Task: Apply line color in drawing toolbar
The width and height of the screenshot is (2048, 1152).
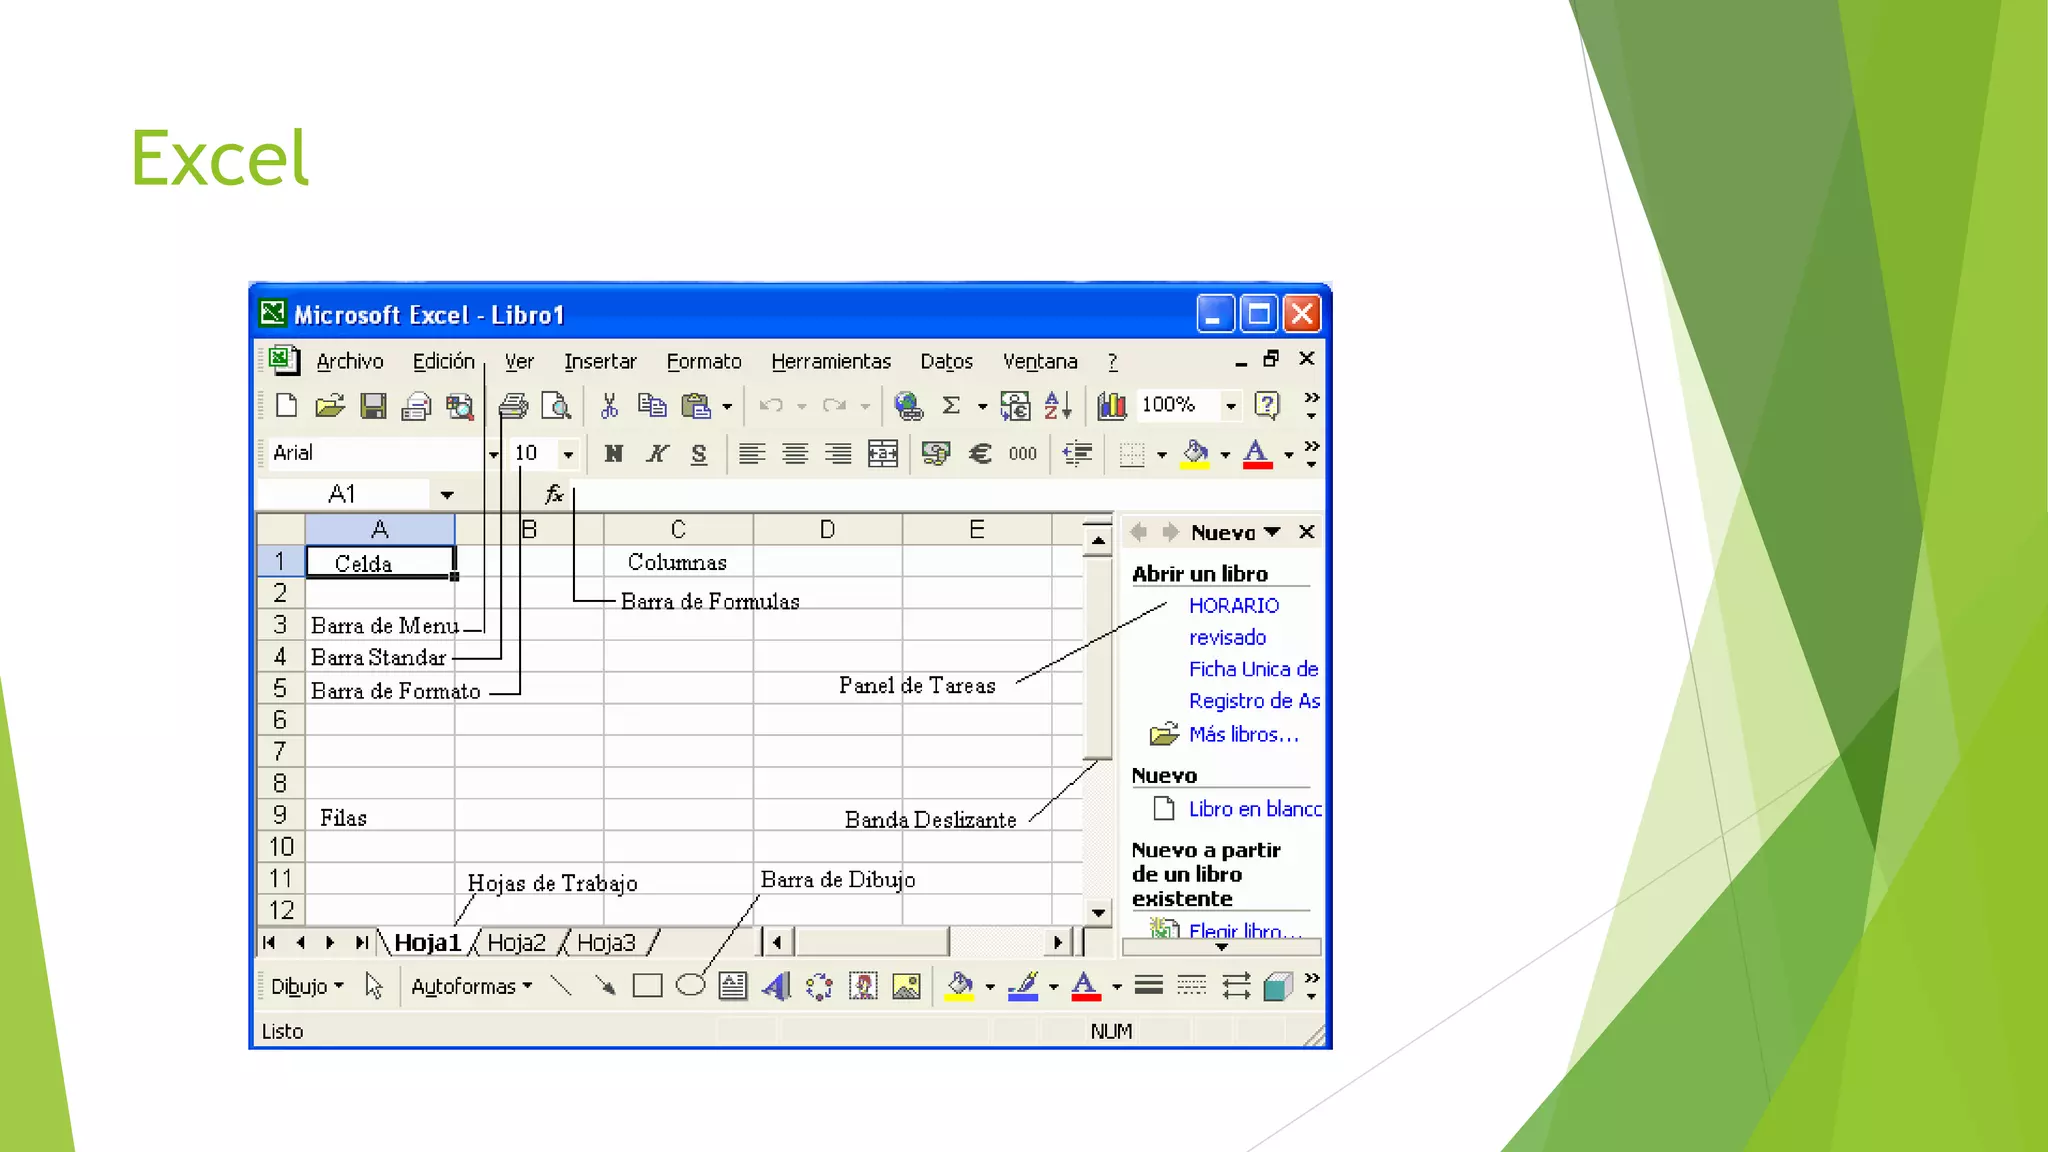Action: [1023, 986]
